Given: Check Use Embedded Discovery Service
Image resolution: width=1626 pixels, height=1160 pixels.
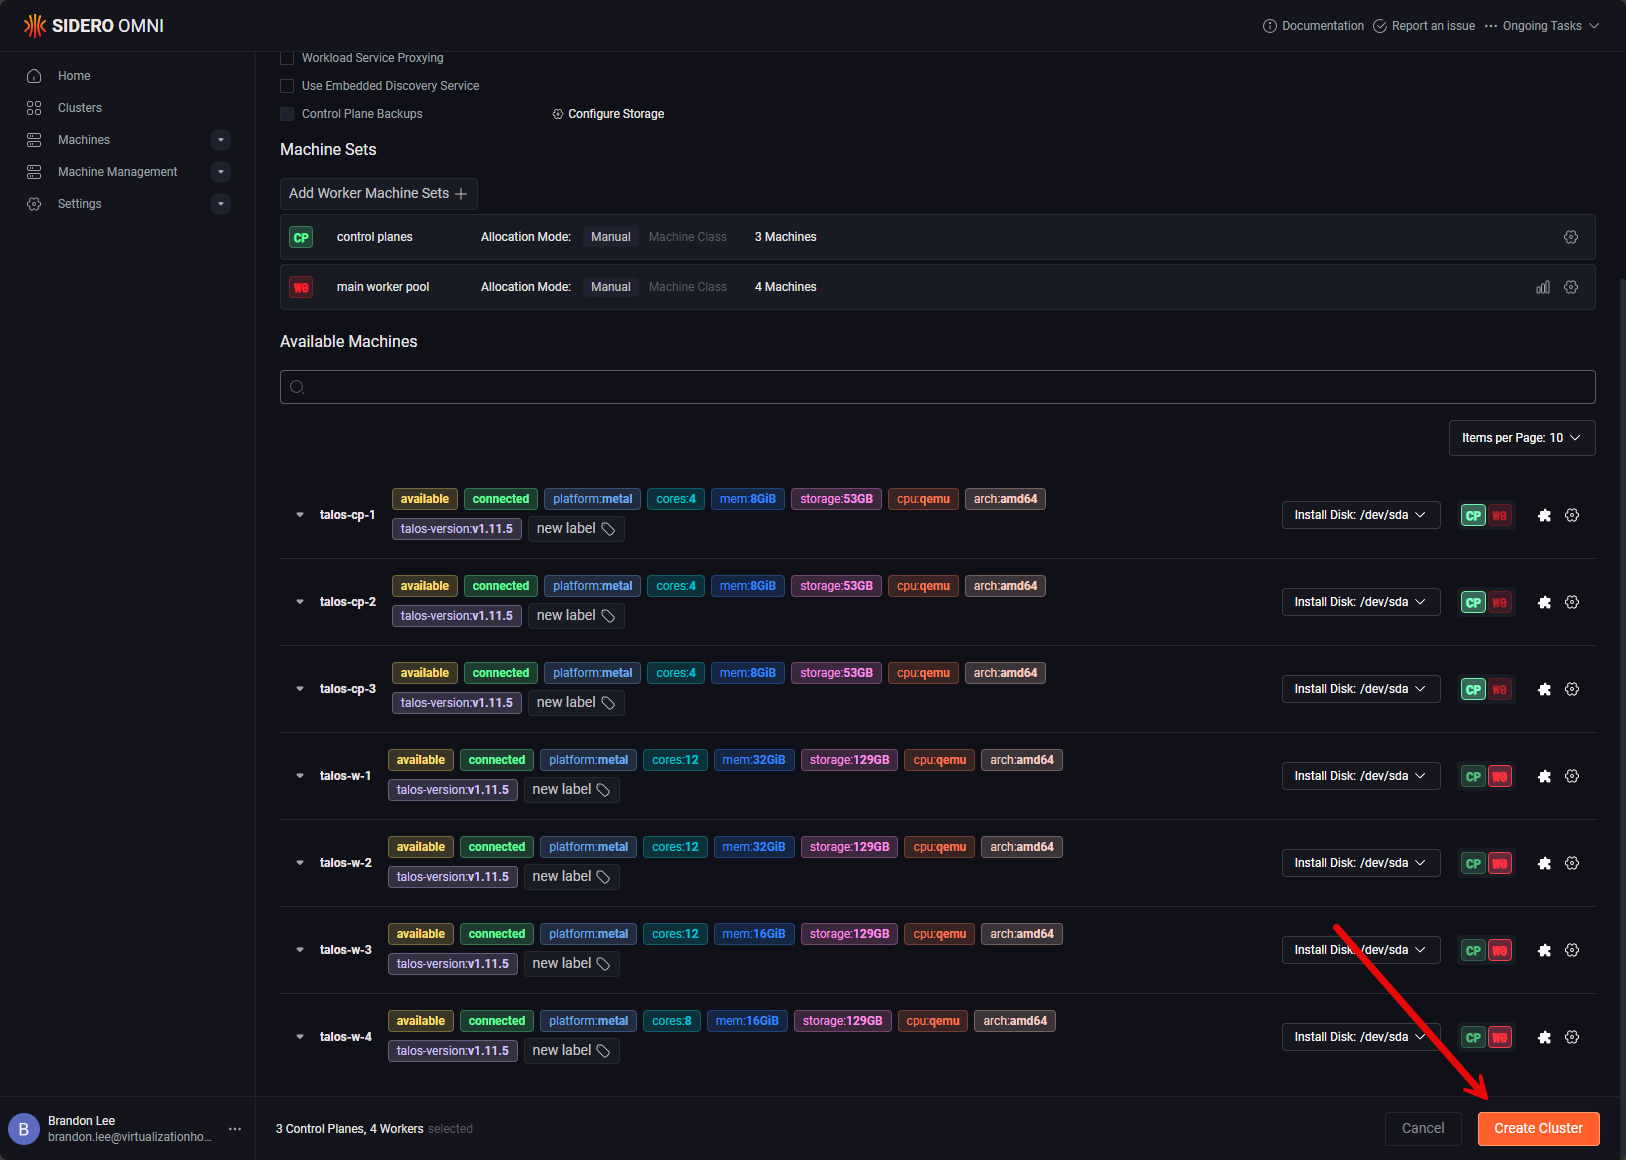Looking at the screenshot, I should pos(287,86).
